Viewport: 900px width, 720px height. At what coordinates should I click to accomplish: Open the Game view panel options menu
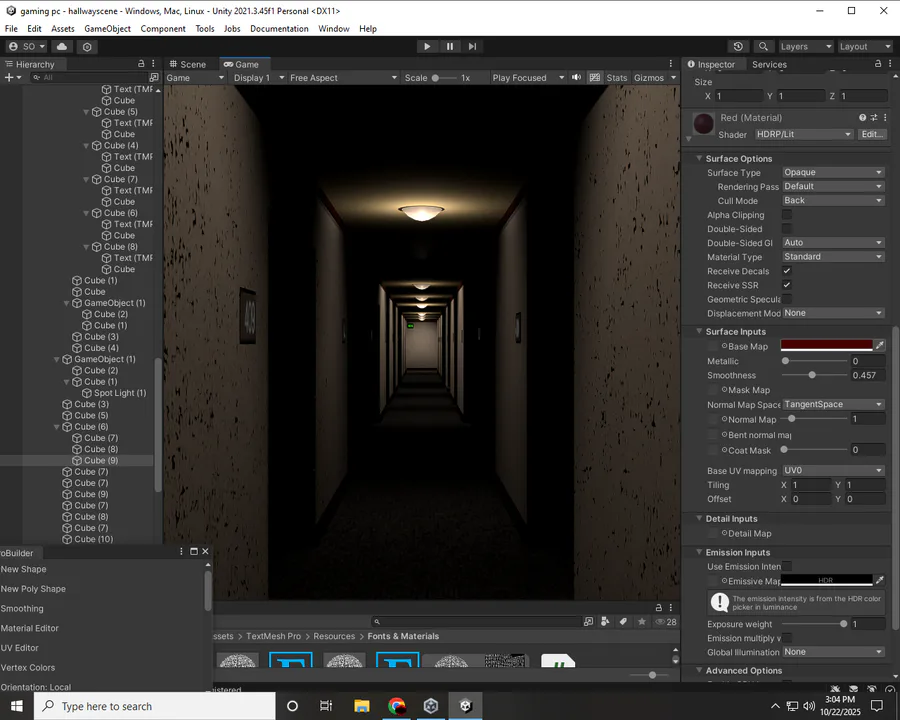click(670, 63)
